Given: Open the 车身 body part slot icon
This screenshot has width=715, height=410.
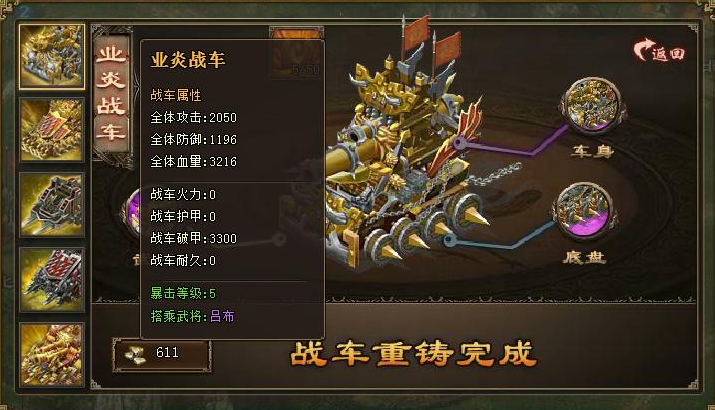Looking at the screenshot, I should [x=592, y=105].
